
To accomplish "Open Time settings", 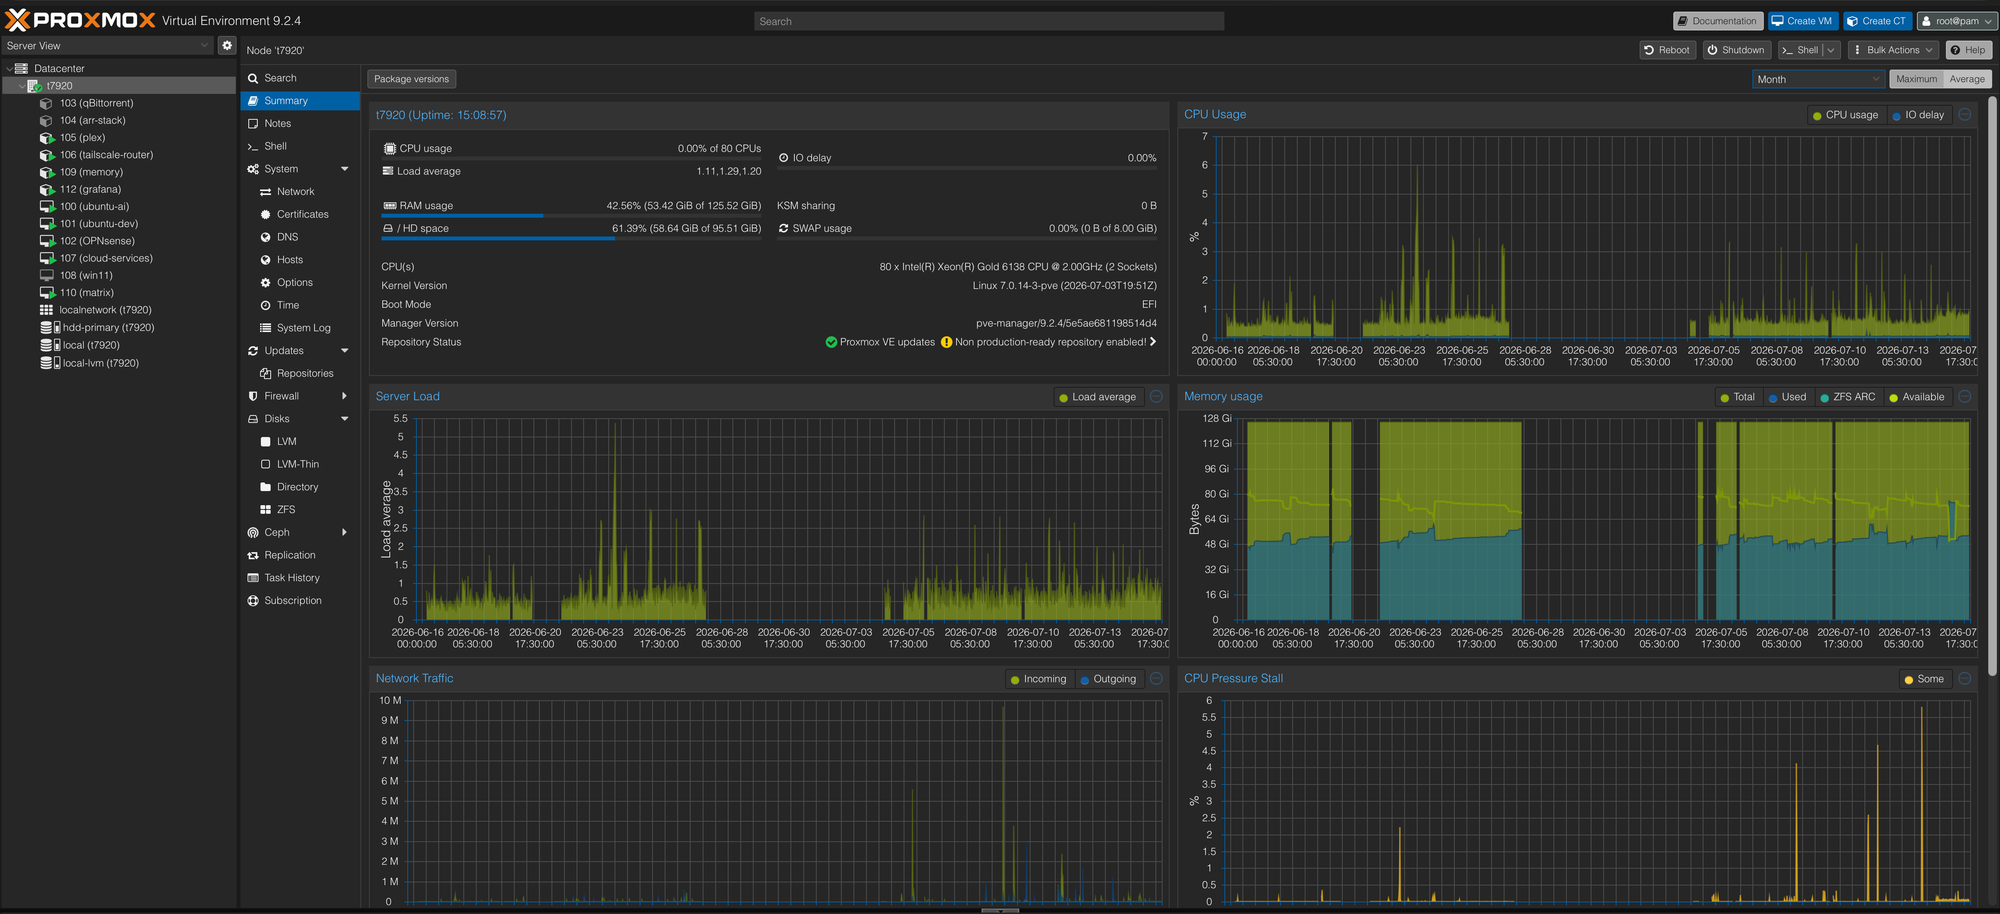I will click(x=300, y=305).
